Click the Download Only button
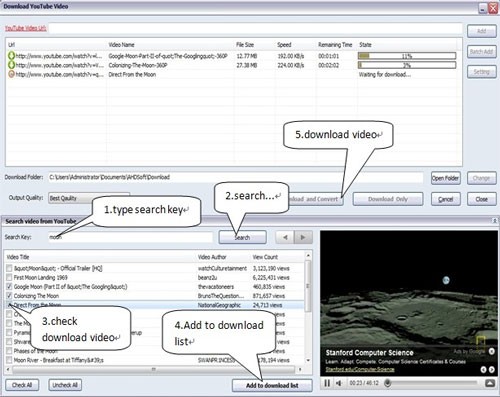The image size is (500, 397). (x=388, y=199)
